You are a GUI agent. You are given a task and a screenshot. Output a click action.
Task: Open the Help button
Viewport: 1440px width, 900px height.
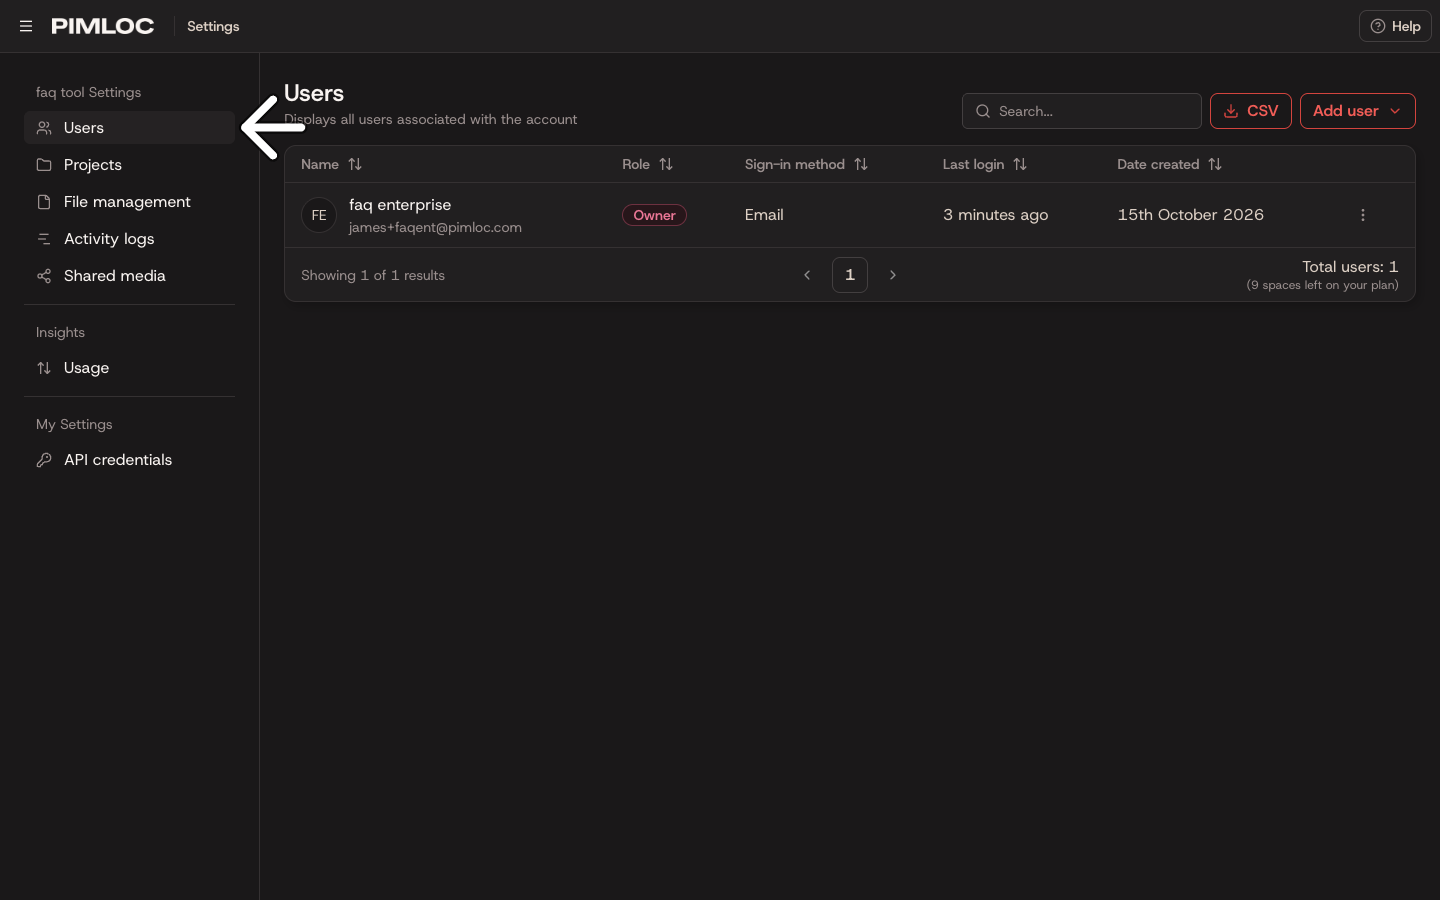coord(1395,26)
